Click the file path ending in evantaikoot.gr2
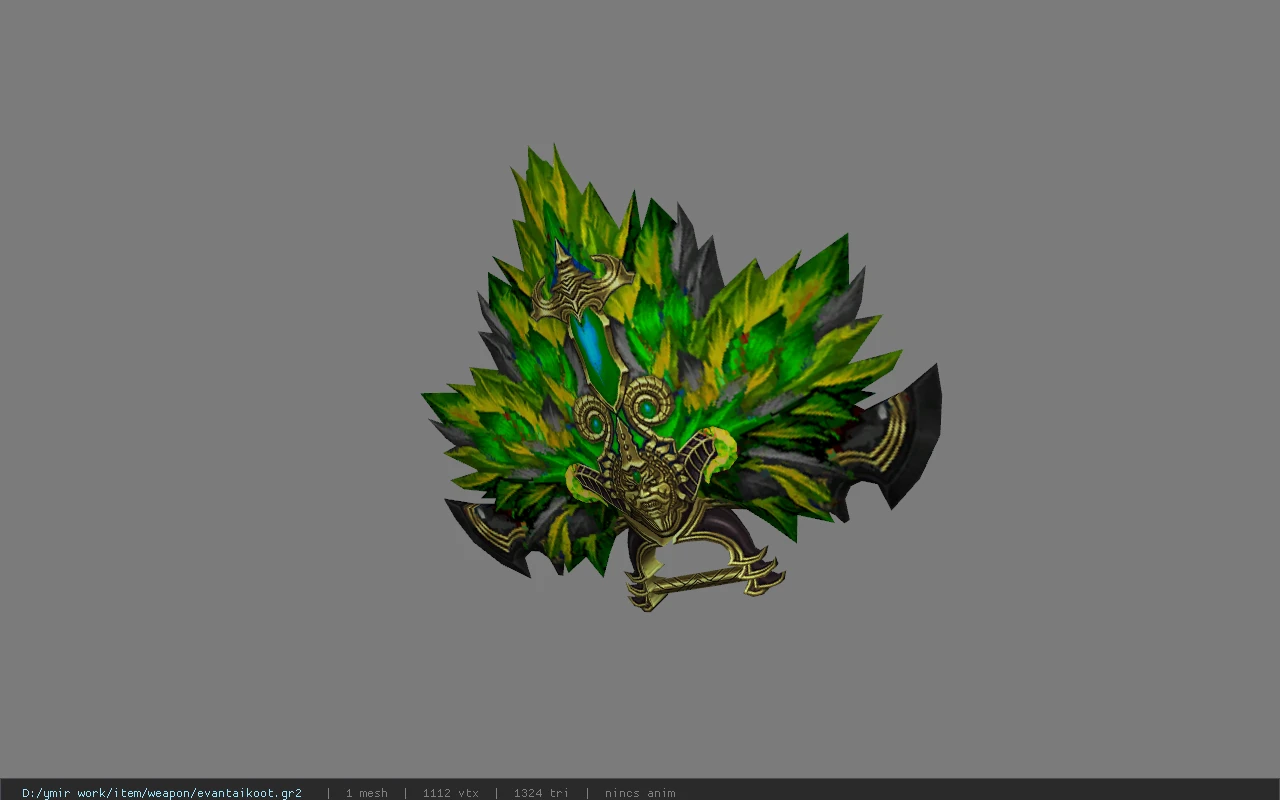 [x=162, y=793]
